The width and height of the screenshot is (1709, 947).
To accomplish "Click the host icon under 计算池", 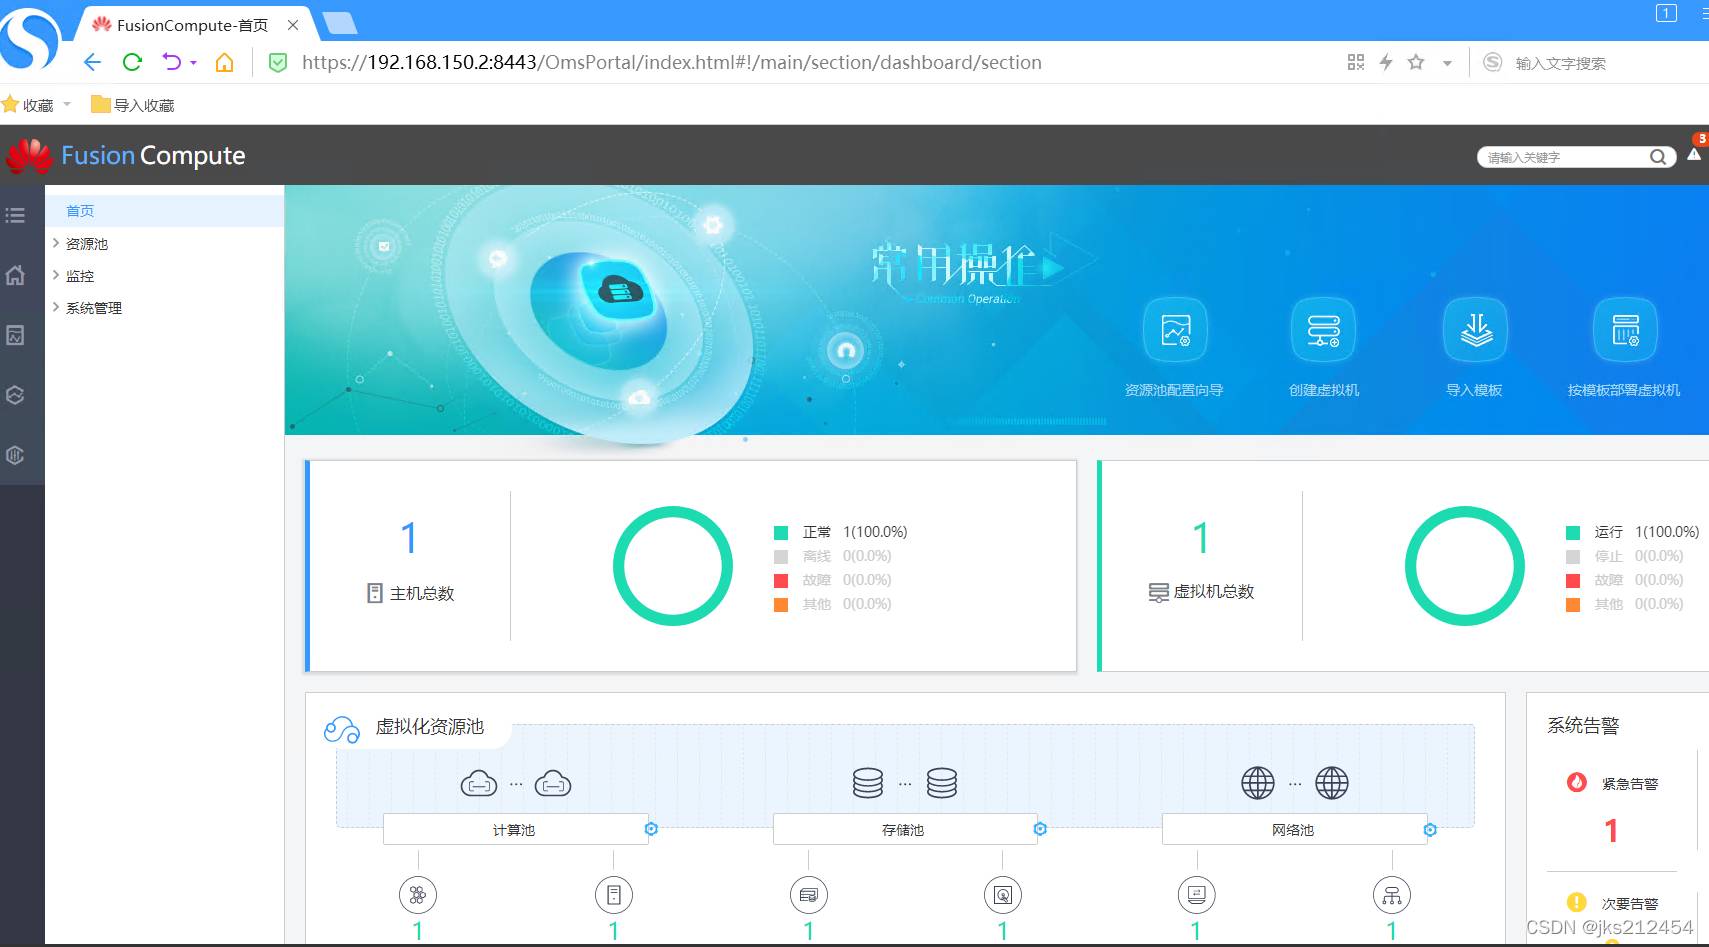I will (x=614, y=895).
